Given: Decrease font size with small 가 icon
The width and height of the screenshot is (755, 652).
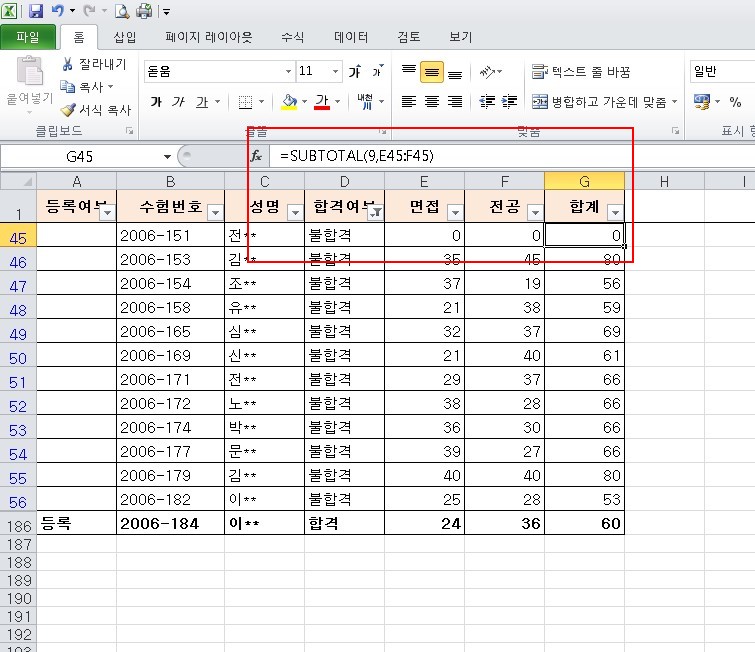Looking at the screenshot, I should tap(378, 71).
